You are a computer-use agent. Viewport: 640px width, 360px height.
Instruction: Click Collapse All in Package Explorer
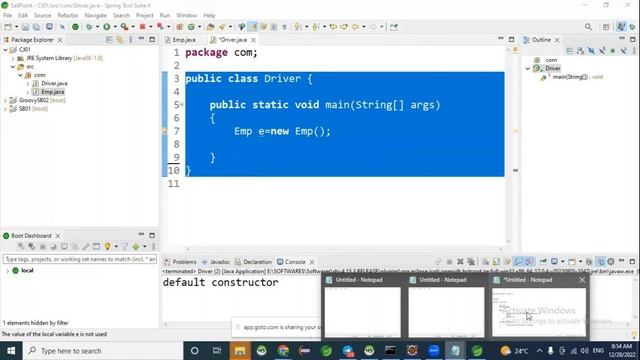[x=109, y=40]
